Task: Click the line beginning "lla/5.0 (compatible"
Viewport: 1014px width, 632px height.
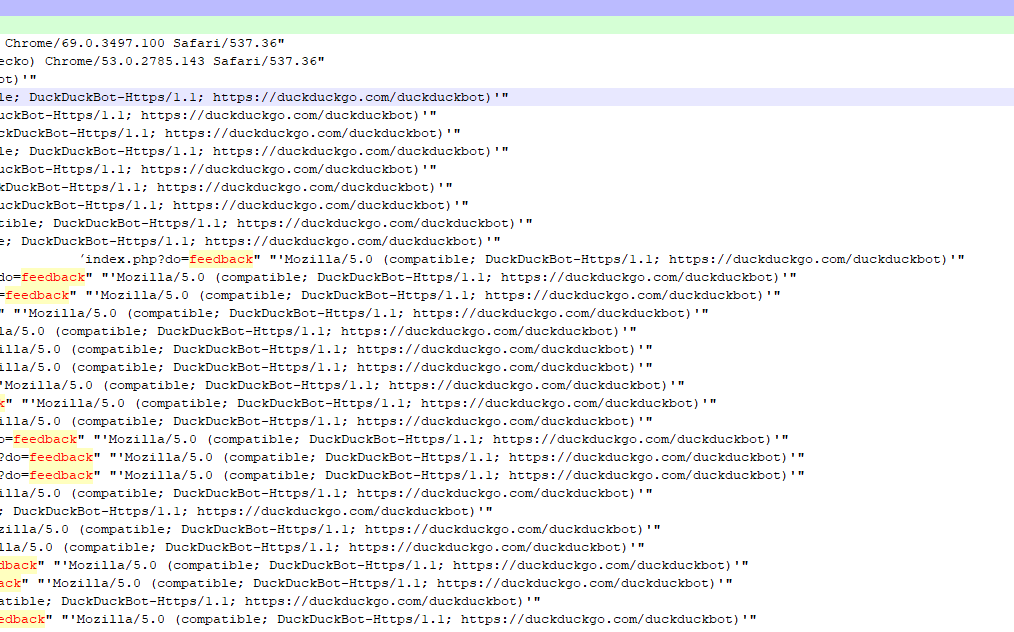Action: point(322,547)
